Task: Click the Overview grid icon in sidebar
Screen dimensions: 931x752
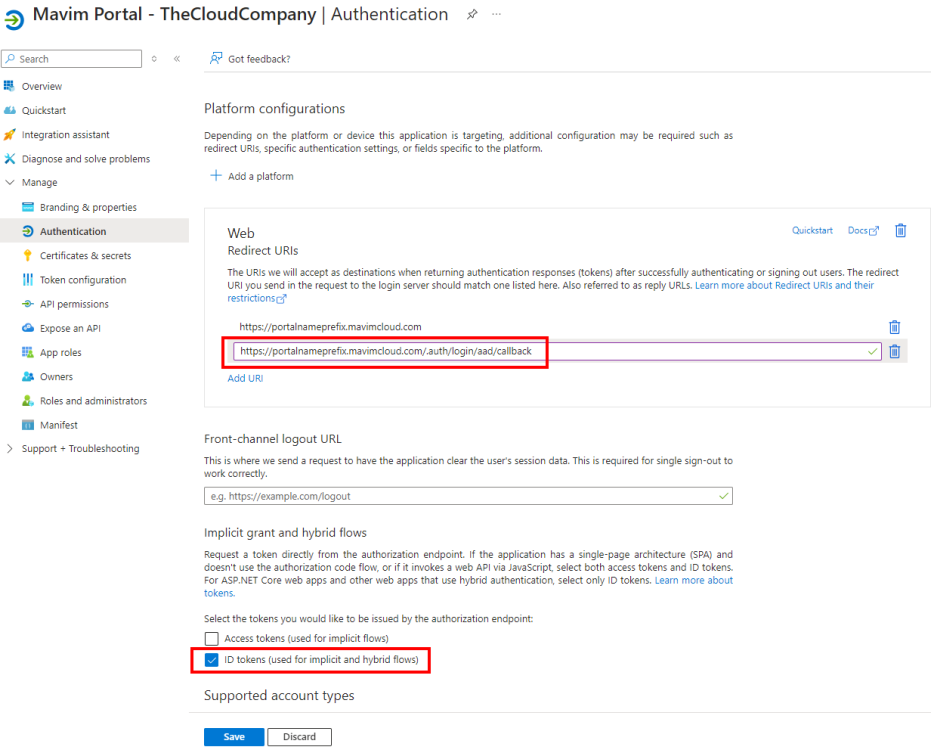Action: point(10,86)
